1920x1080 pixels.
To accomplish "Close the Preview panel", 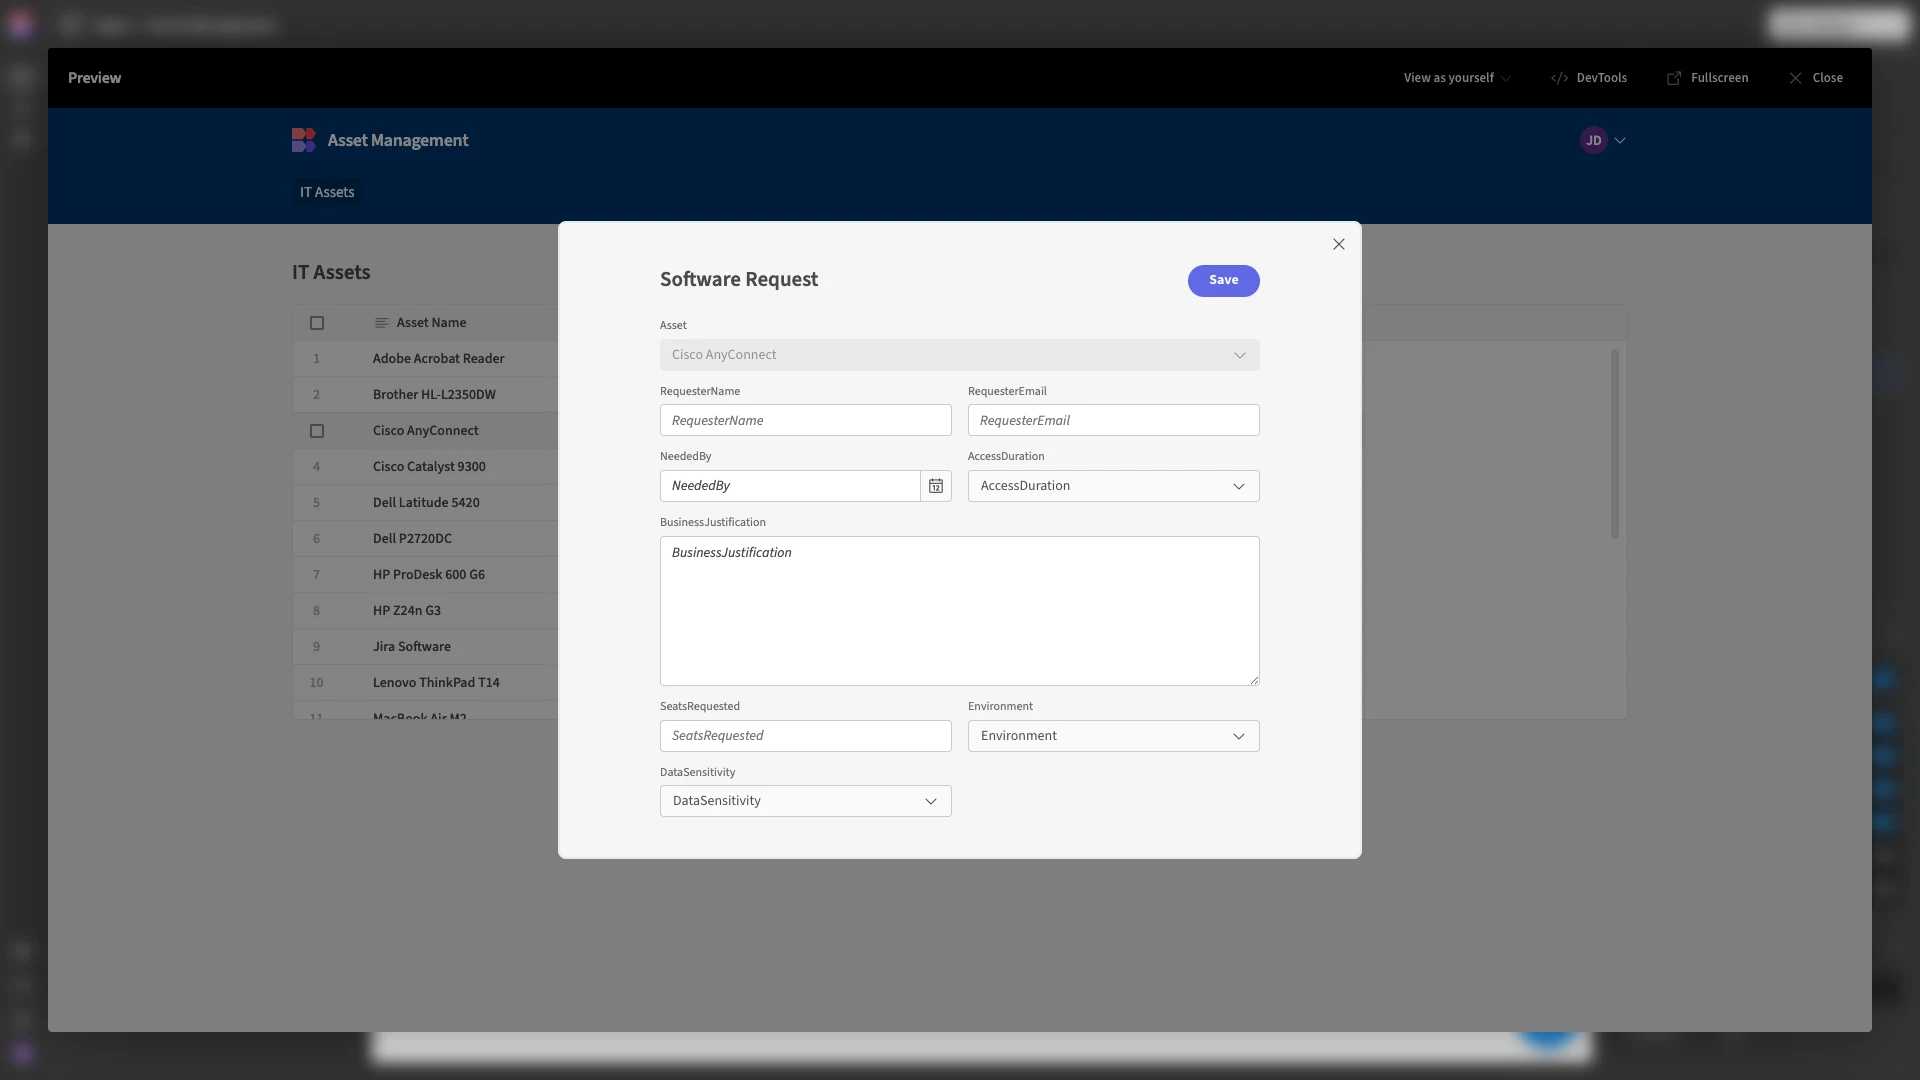I will [1816, 78].
